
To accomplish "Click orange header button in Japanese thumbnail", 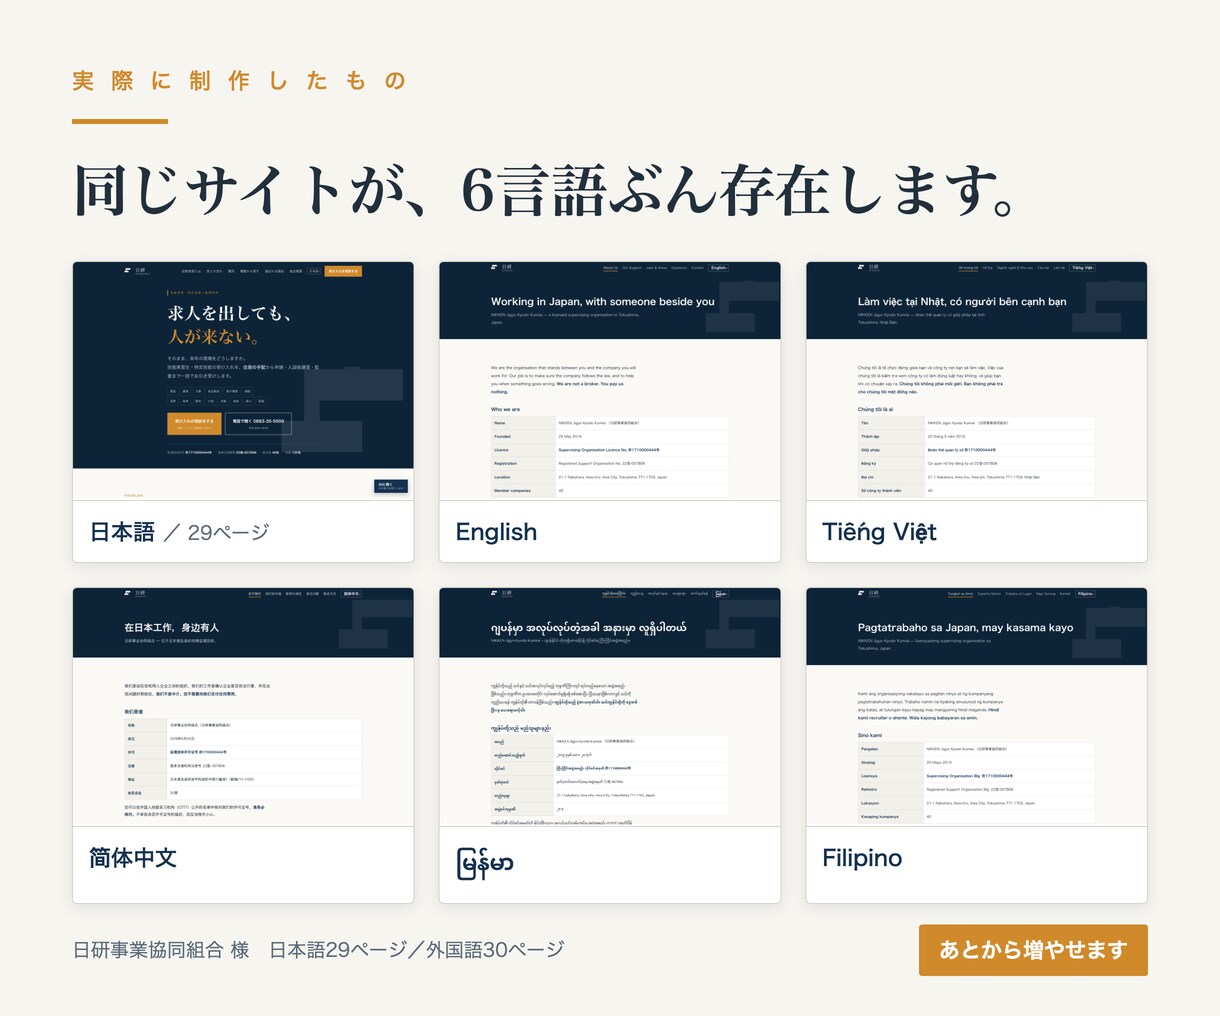I will (343, 271).
